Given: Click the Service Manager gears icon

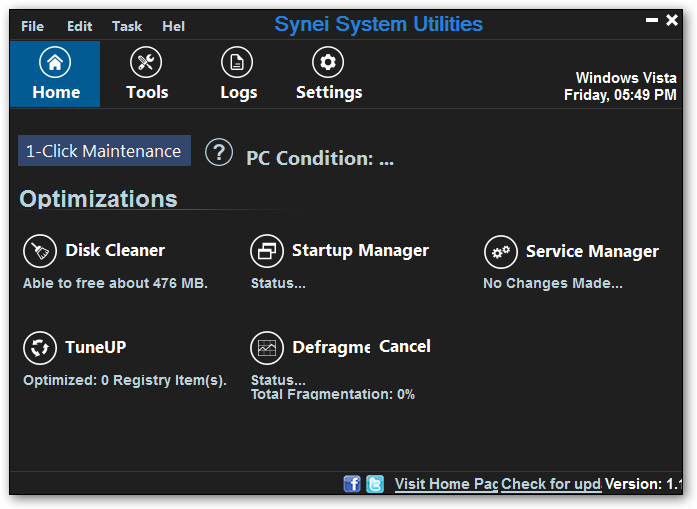Looking at the screenshot, I should (x=501, y=252).
